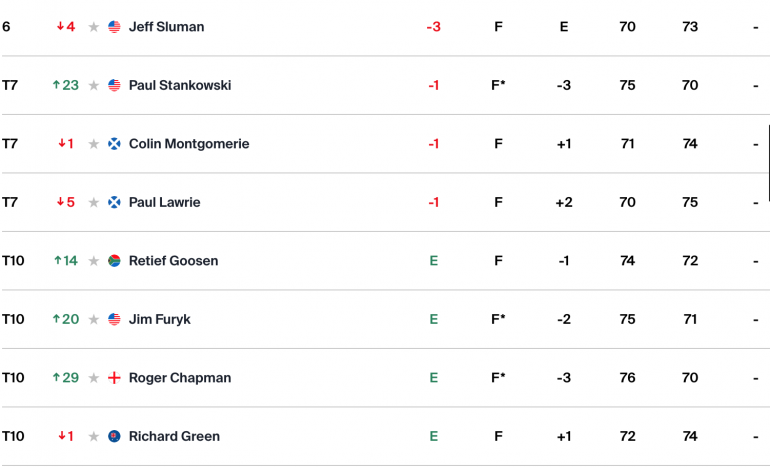
Task: Expand the Paul Lawrie leaderboard row
Action: [x=385, y=202]
